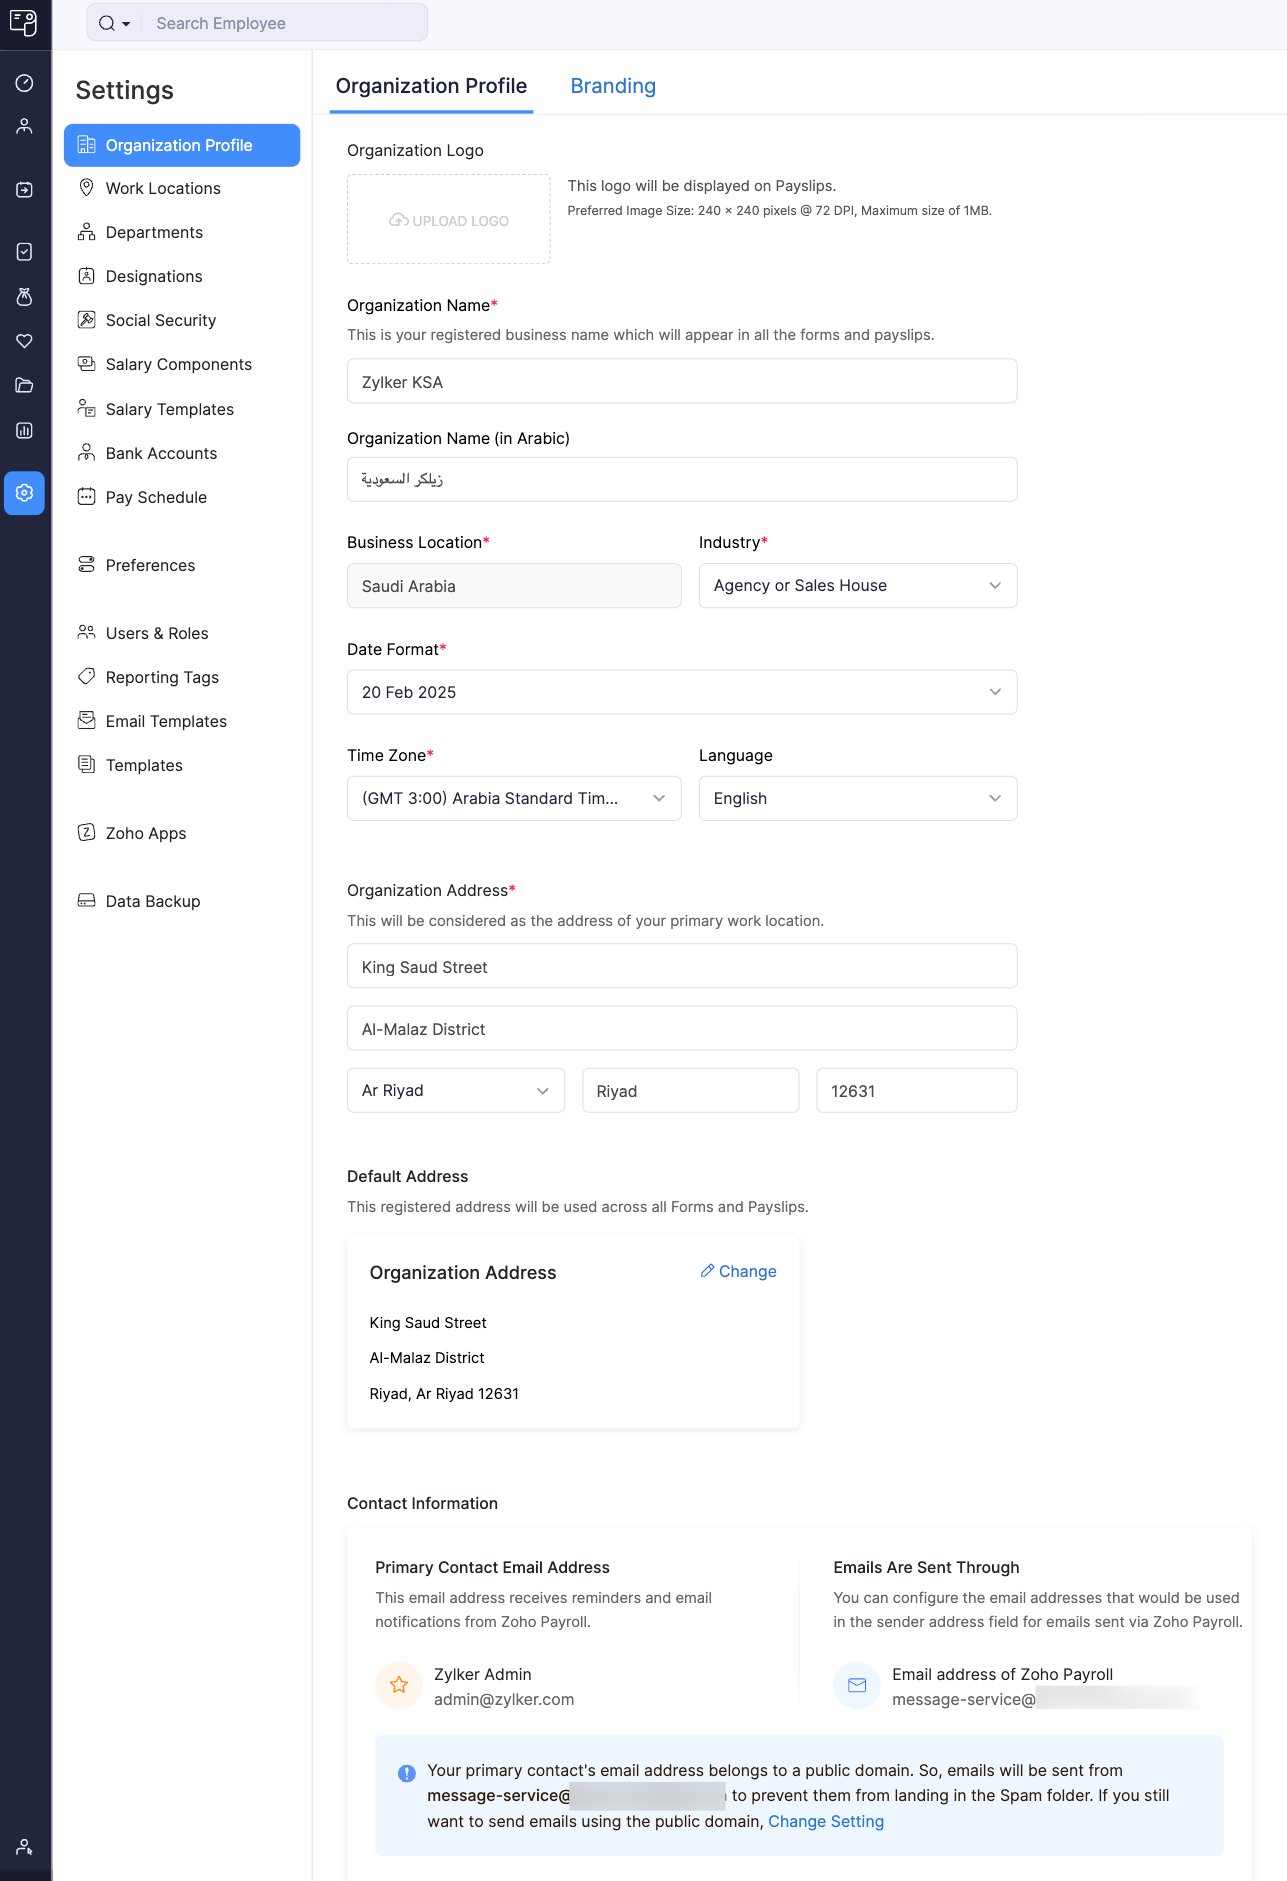
Task: Click the info icon in the blue notice
Action: point(407,1773)
